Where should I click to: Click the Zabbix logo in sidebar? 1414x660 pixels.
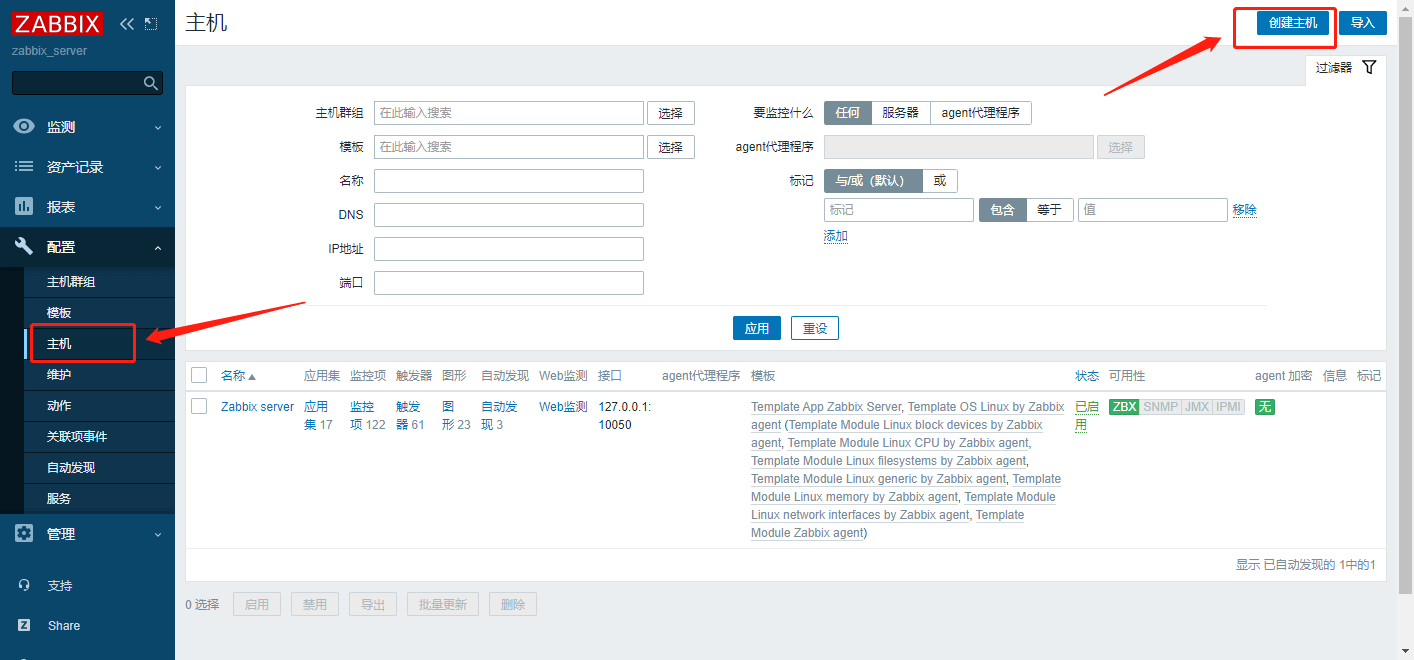click(57, 24)
